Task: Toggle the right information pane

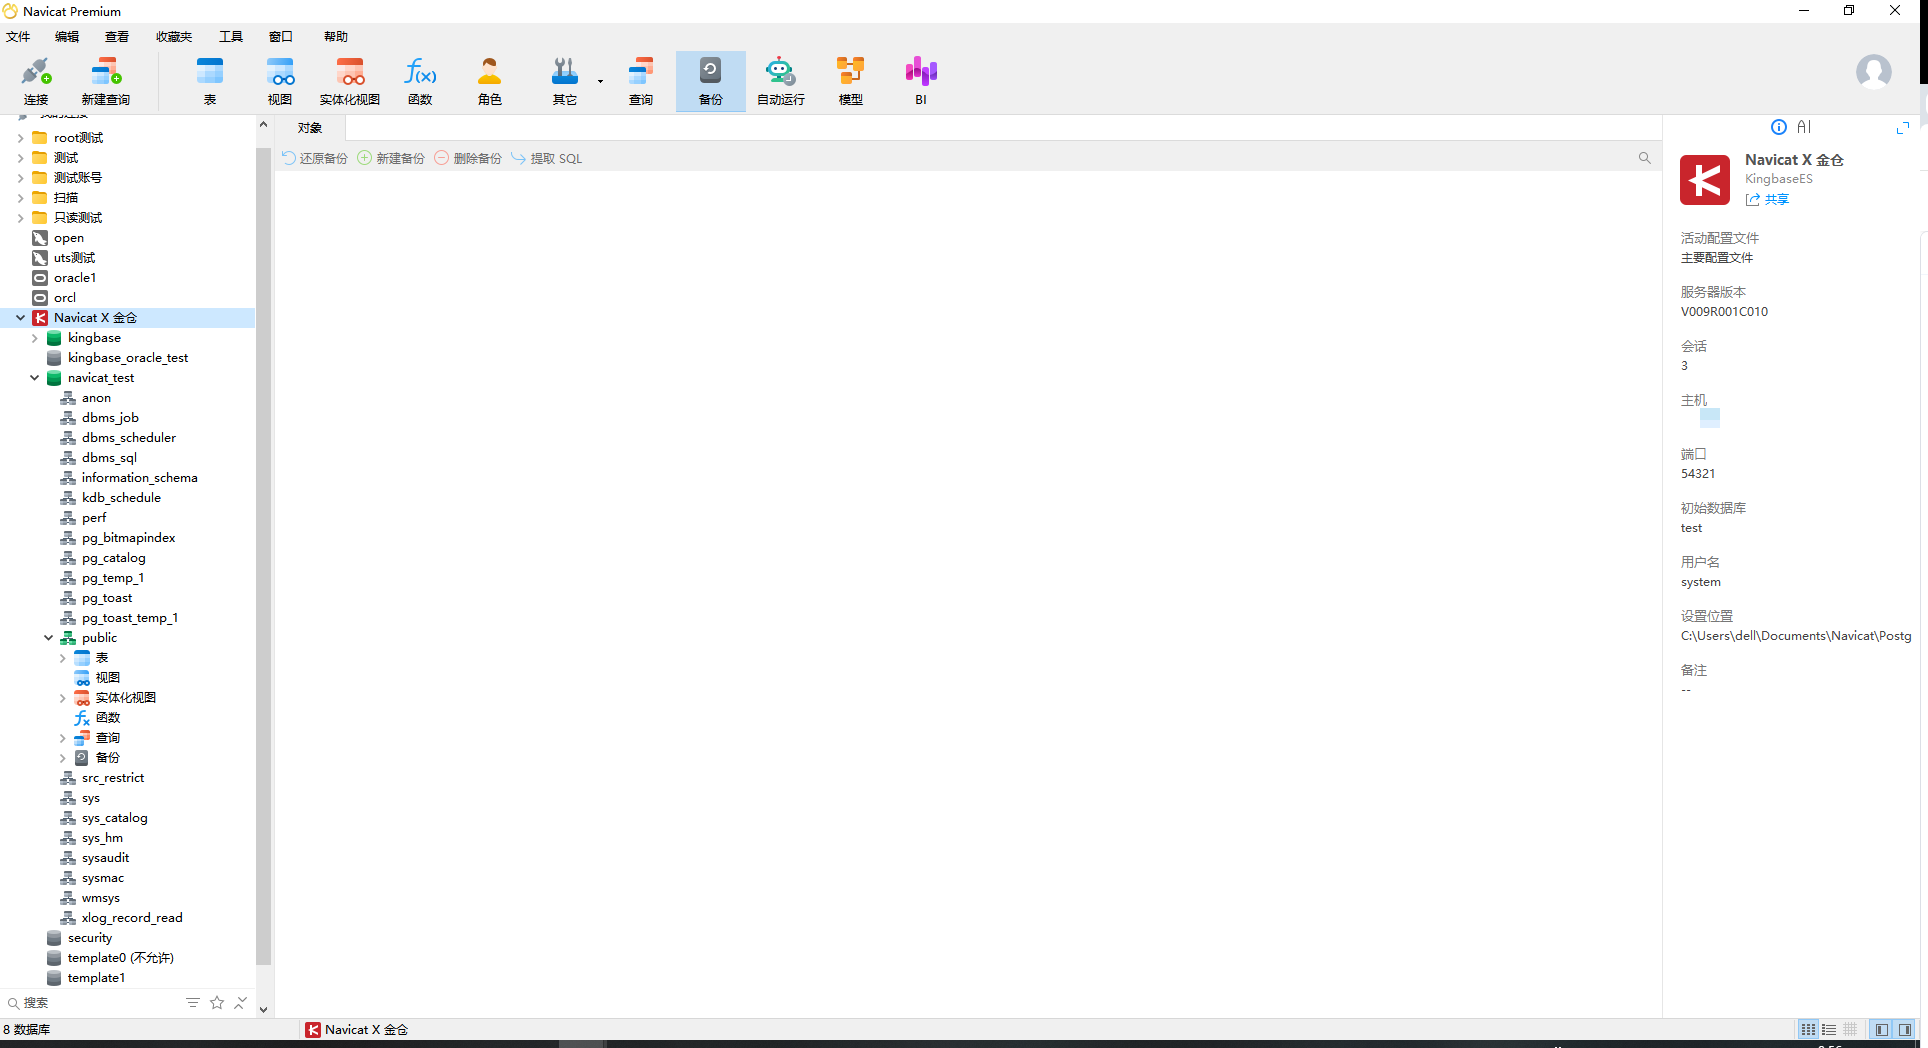Action: point(1905,1029)
